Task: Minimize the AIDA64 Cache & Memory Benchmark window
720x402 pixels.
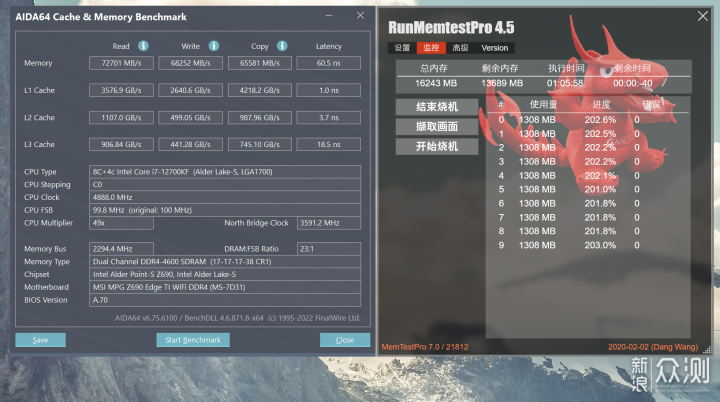Action: point(329,16)
